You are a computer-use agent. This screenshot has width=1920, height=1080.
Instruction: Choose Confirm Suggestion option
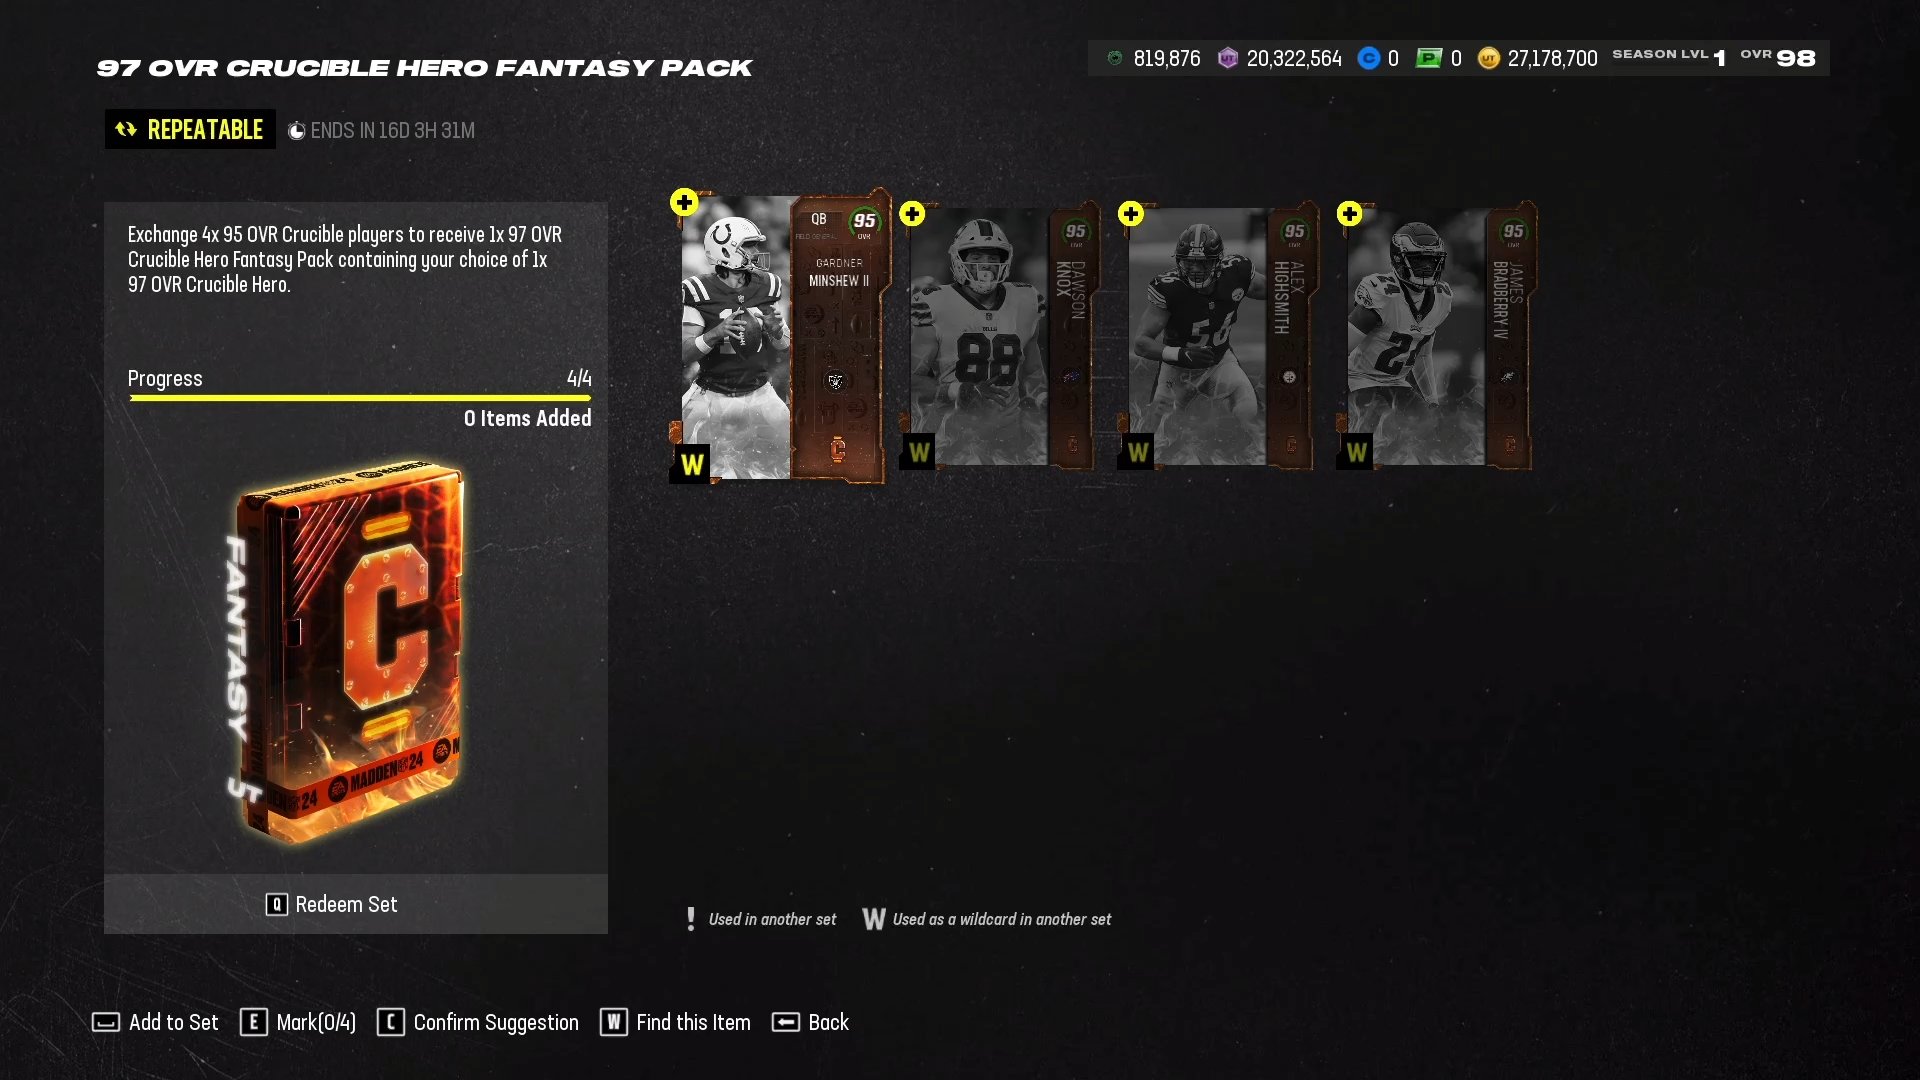(x=478, y=1022)
